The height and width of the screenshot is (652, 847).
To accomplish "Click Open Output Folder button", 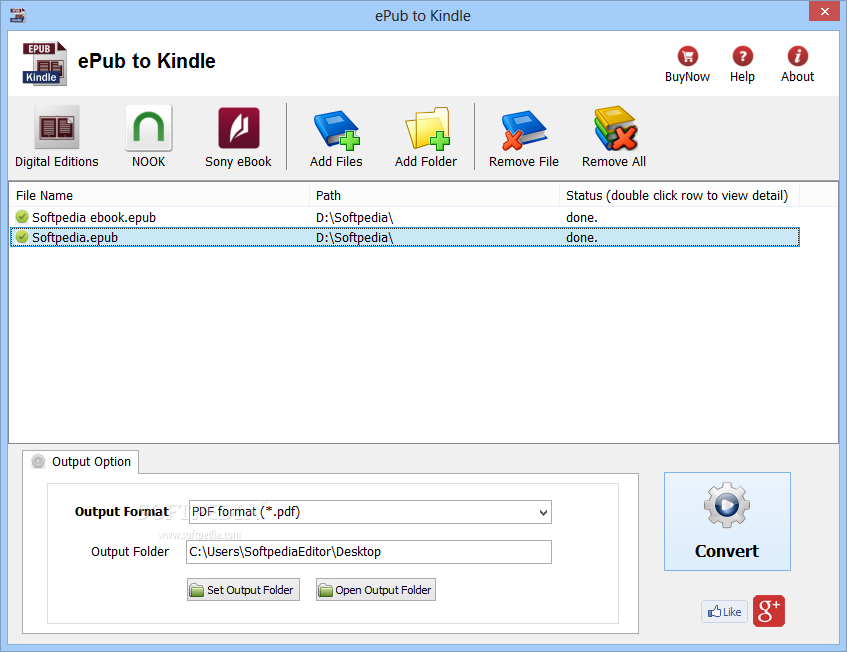I will point(376,590).
